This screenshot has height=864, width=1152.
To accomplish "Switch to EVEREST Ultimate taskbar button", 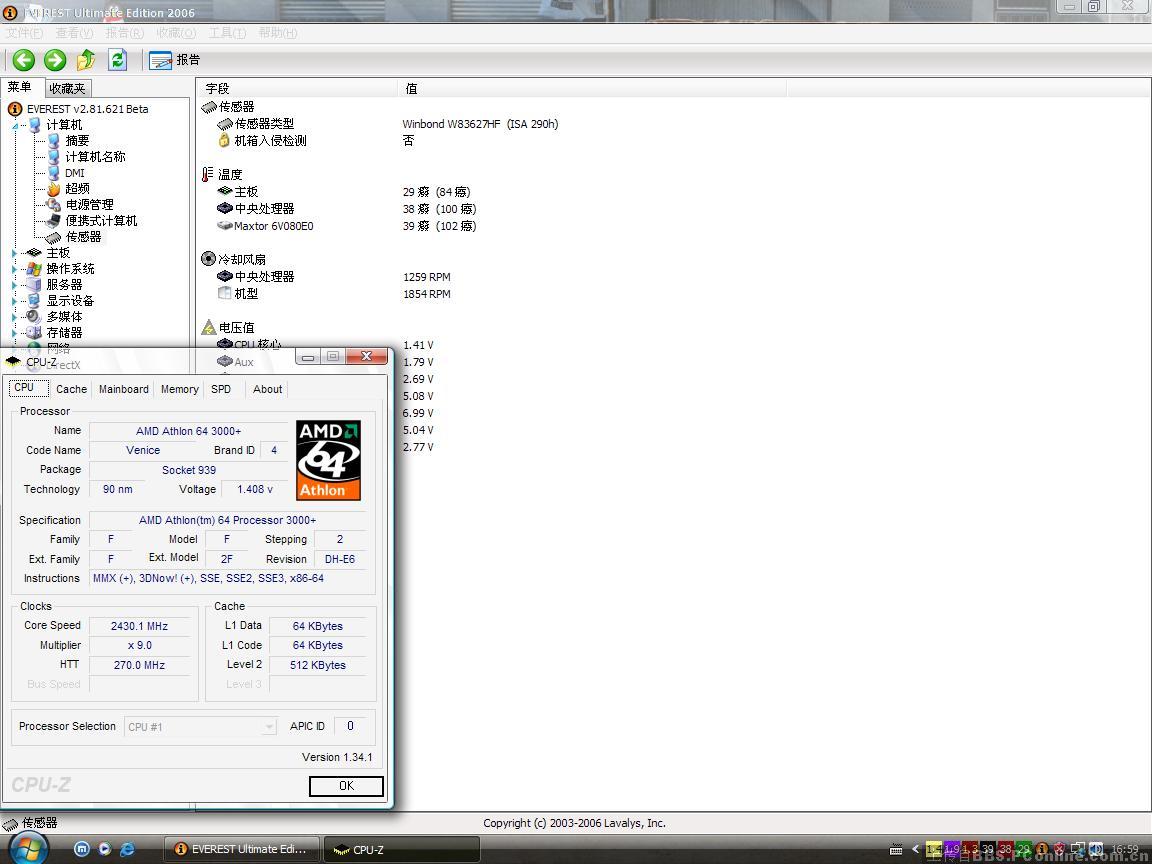I will click(x=240, y=849).
